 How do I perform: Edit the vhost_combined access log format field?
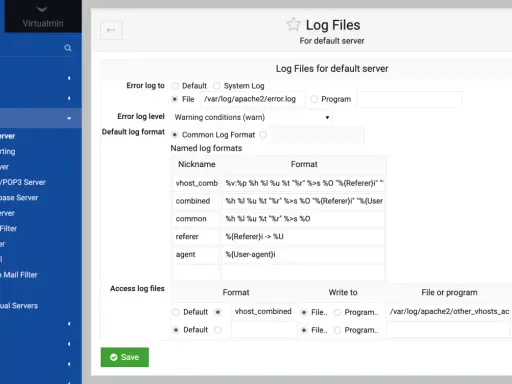pos(264,312)
